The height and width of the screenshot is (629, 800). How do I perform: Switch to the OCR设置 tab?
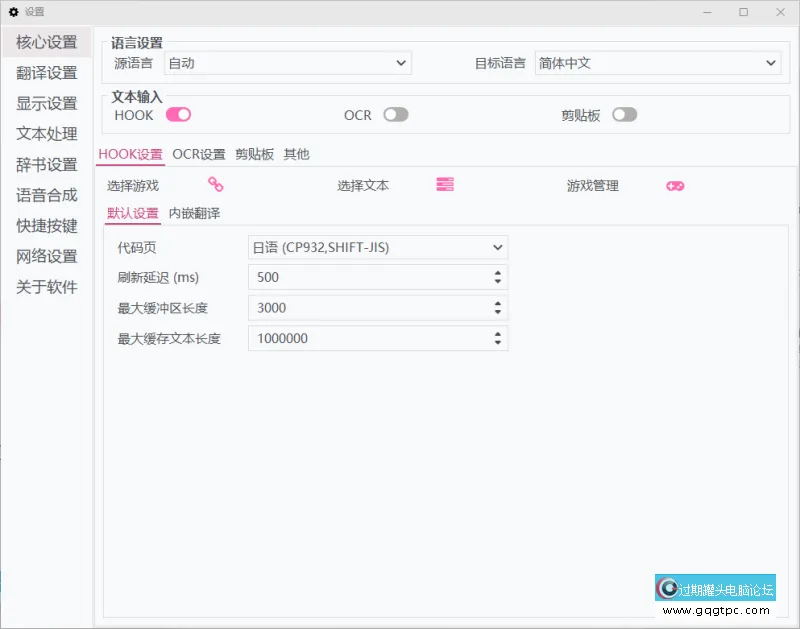[x=199, y=154]
